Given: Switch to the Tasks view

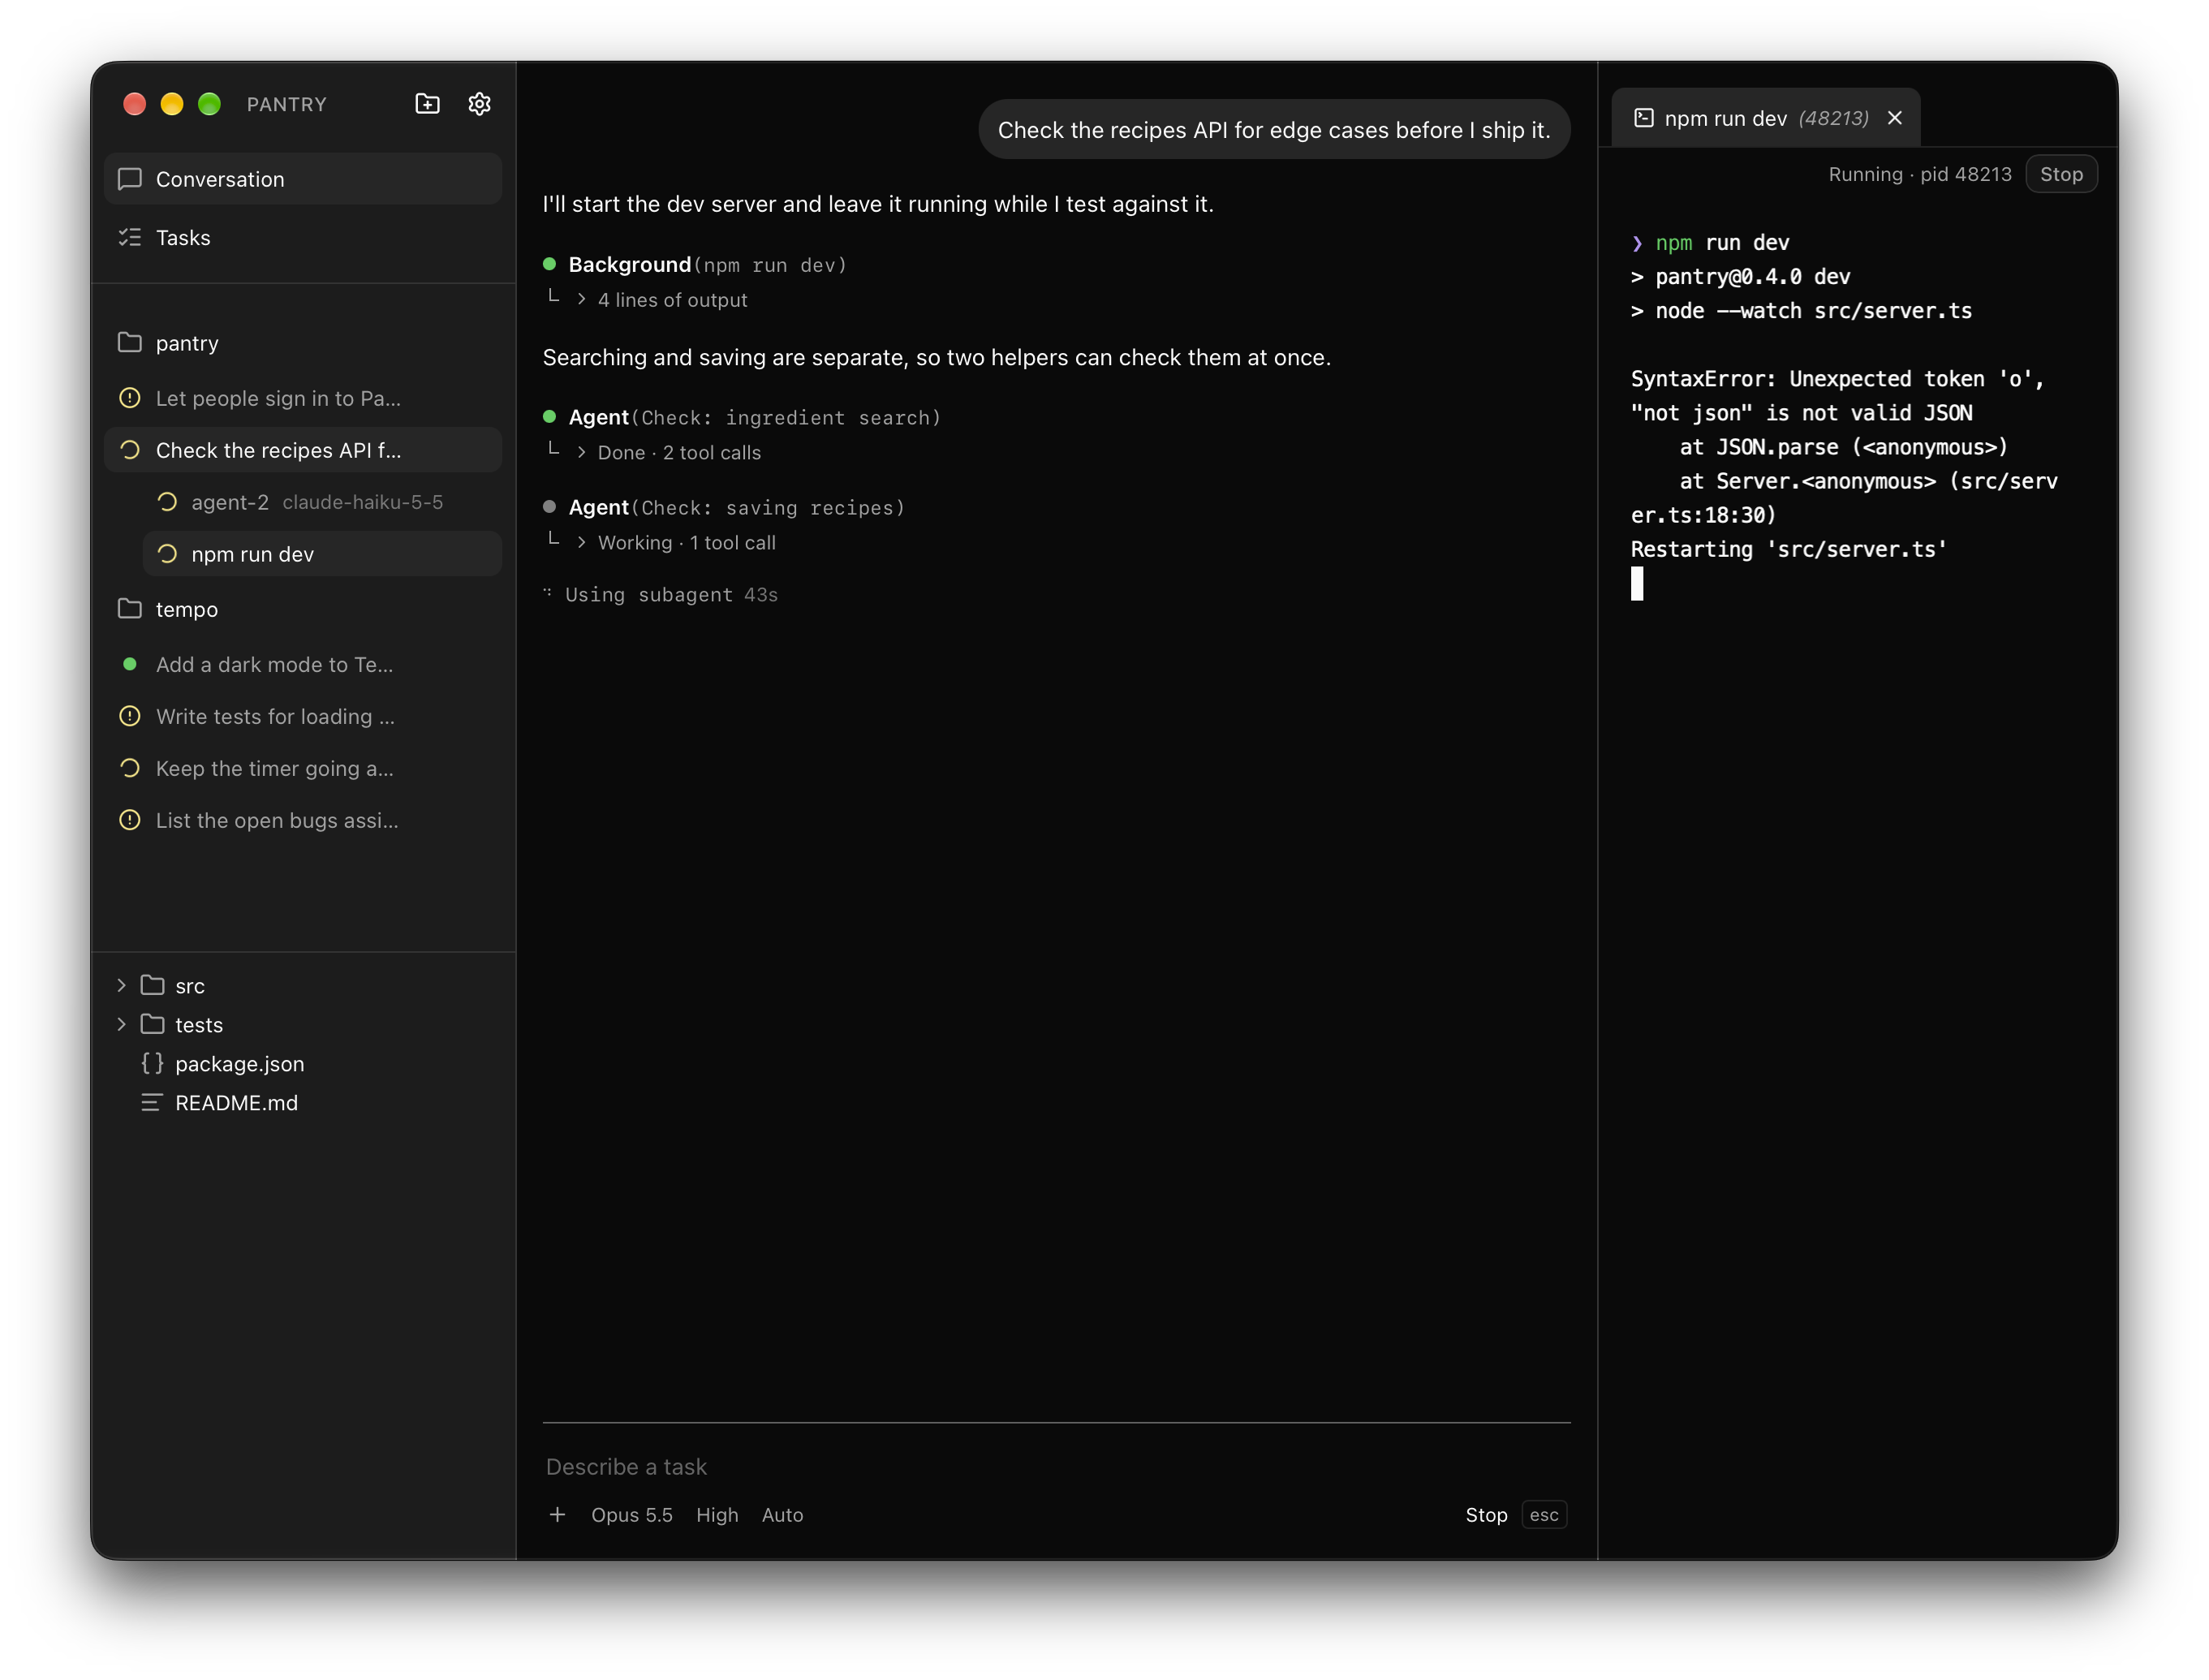Looking at the screenshot, I should coord(303,237).
